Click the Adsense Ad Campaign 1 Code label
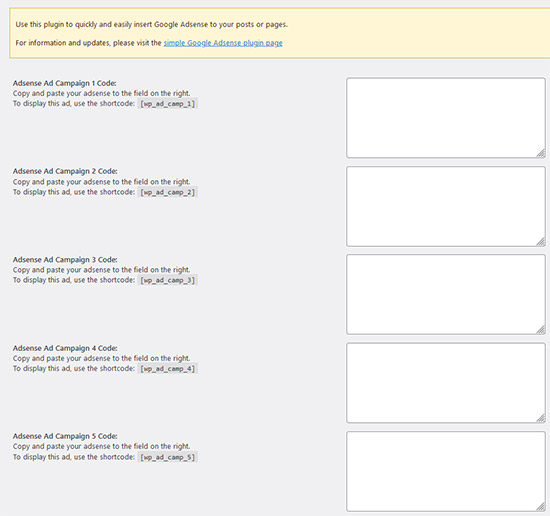 point(65,83)
